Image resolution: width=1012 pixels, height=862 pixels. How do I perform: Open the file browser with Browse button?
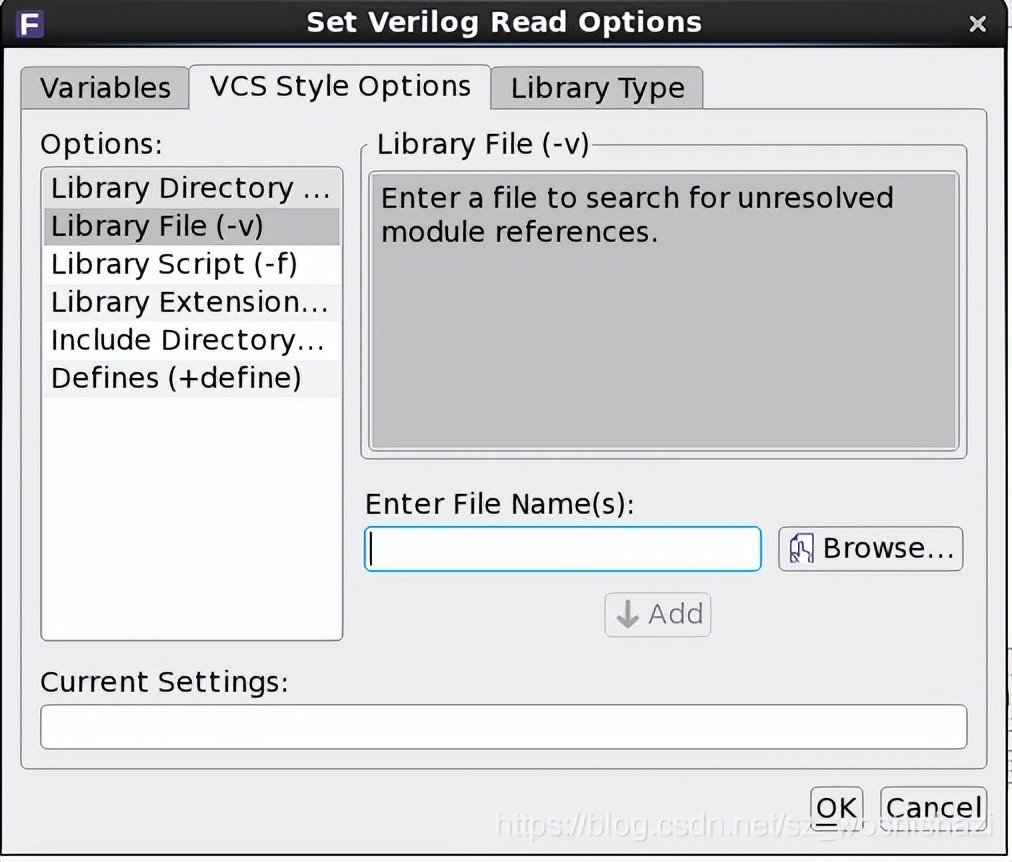pyautogui.click(x=870, y=549)
